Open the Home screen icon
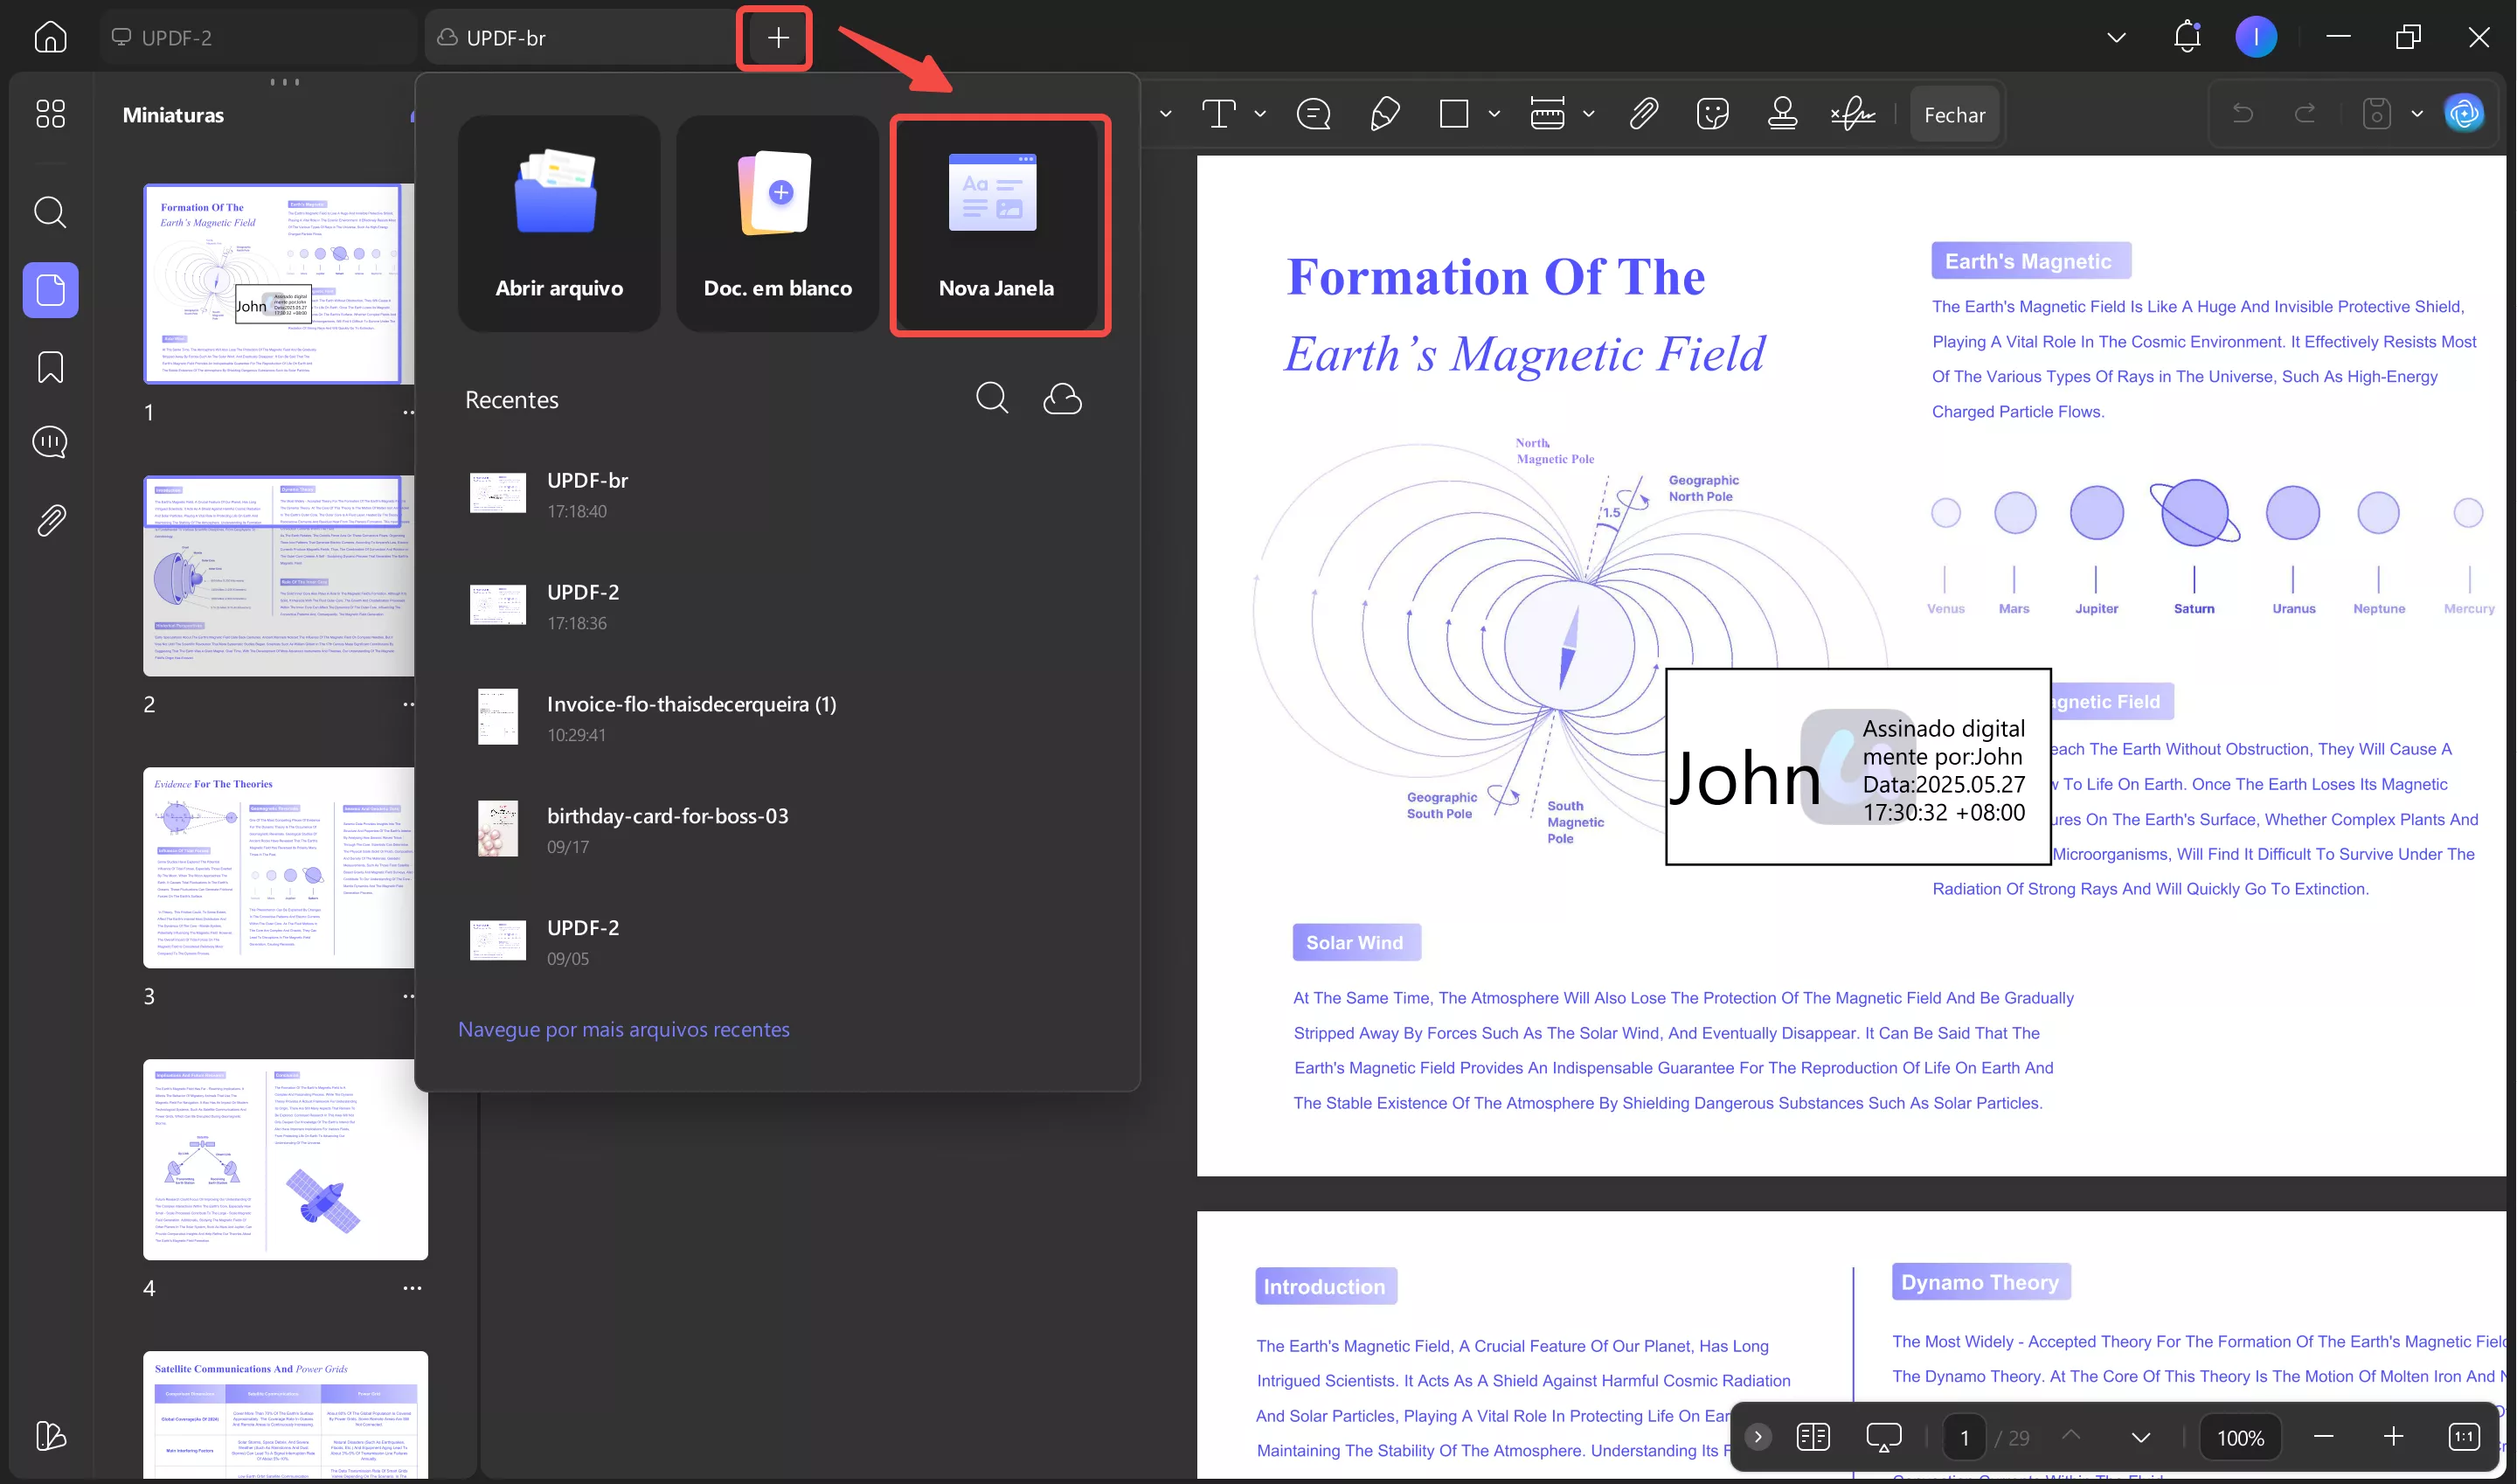This screenshot has height=1484, width=2517. point(50,38)
